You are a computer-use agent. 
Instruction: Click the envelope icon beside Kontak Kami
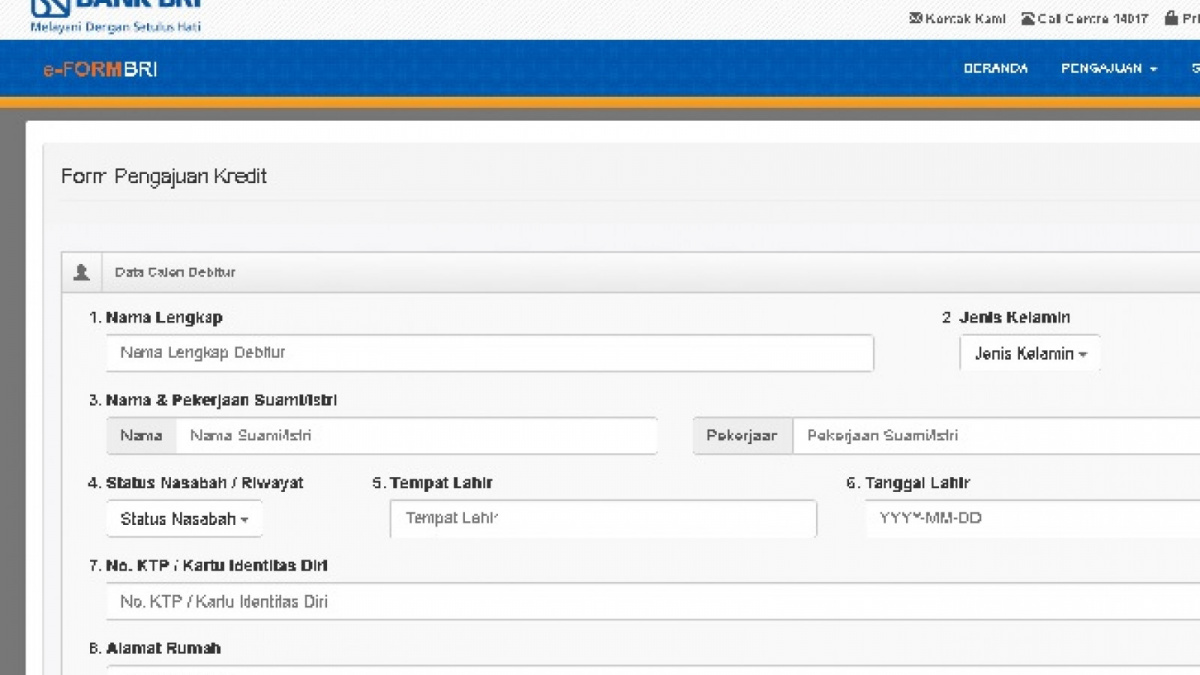click(915, 19)
